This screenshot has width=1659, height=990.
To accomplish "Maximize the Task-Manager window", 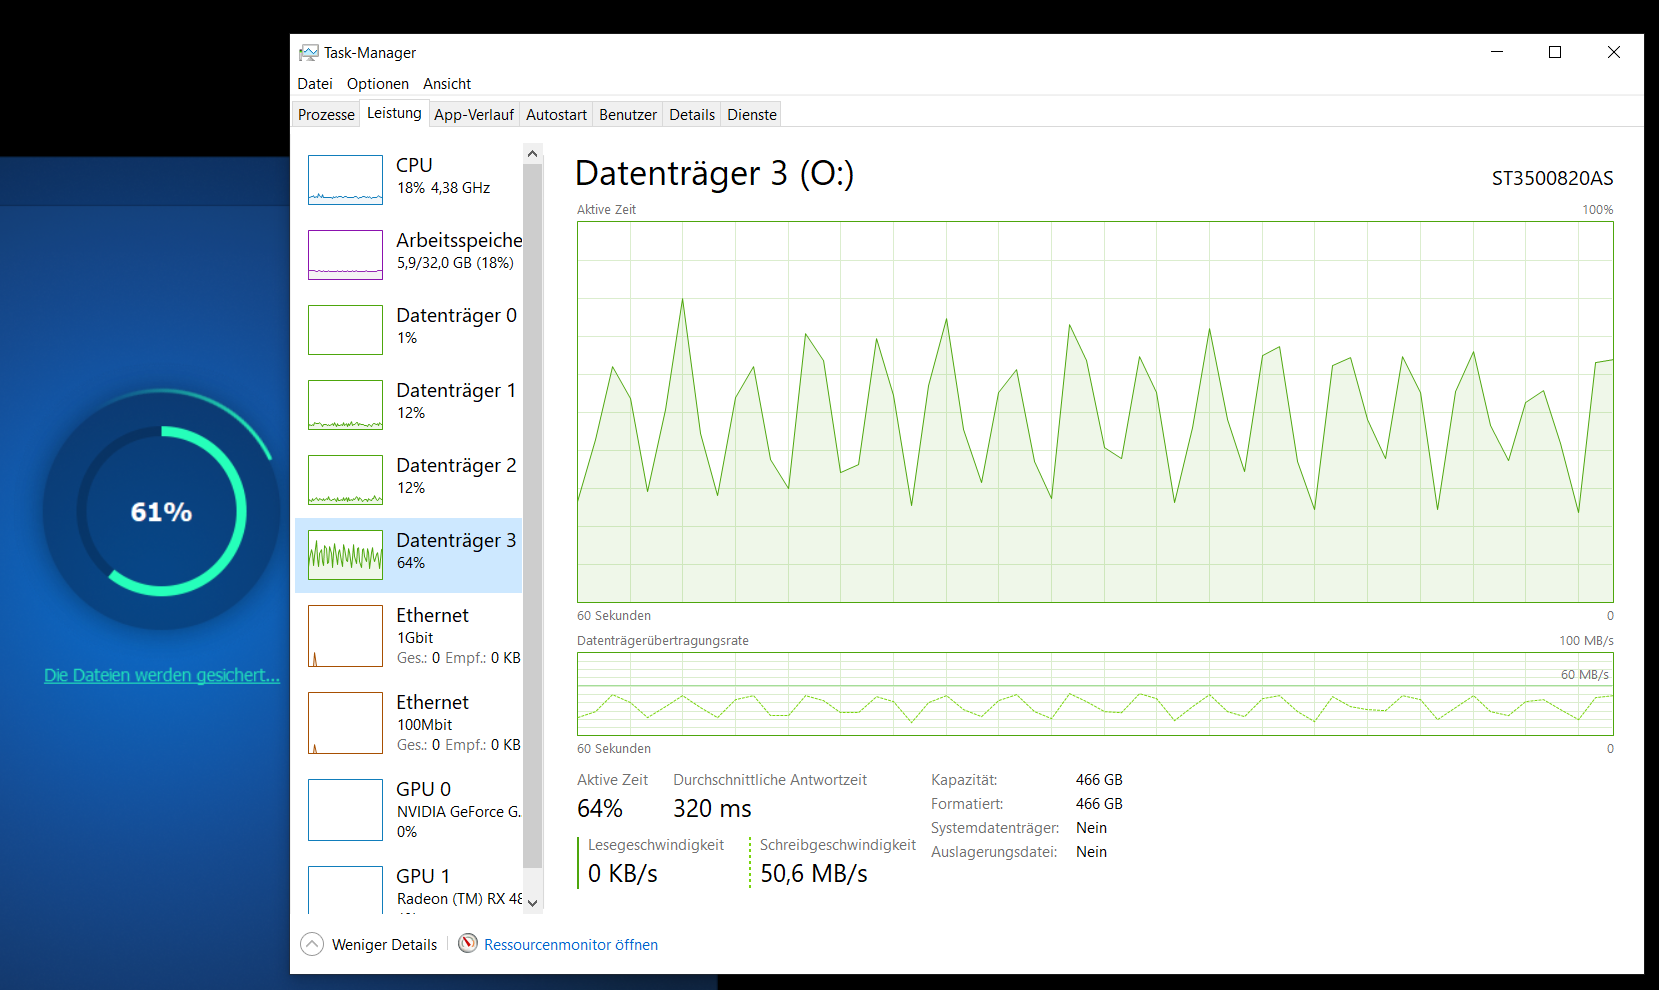I will [x=1555, y=52].
